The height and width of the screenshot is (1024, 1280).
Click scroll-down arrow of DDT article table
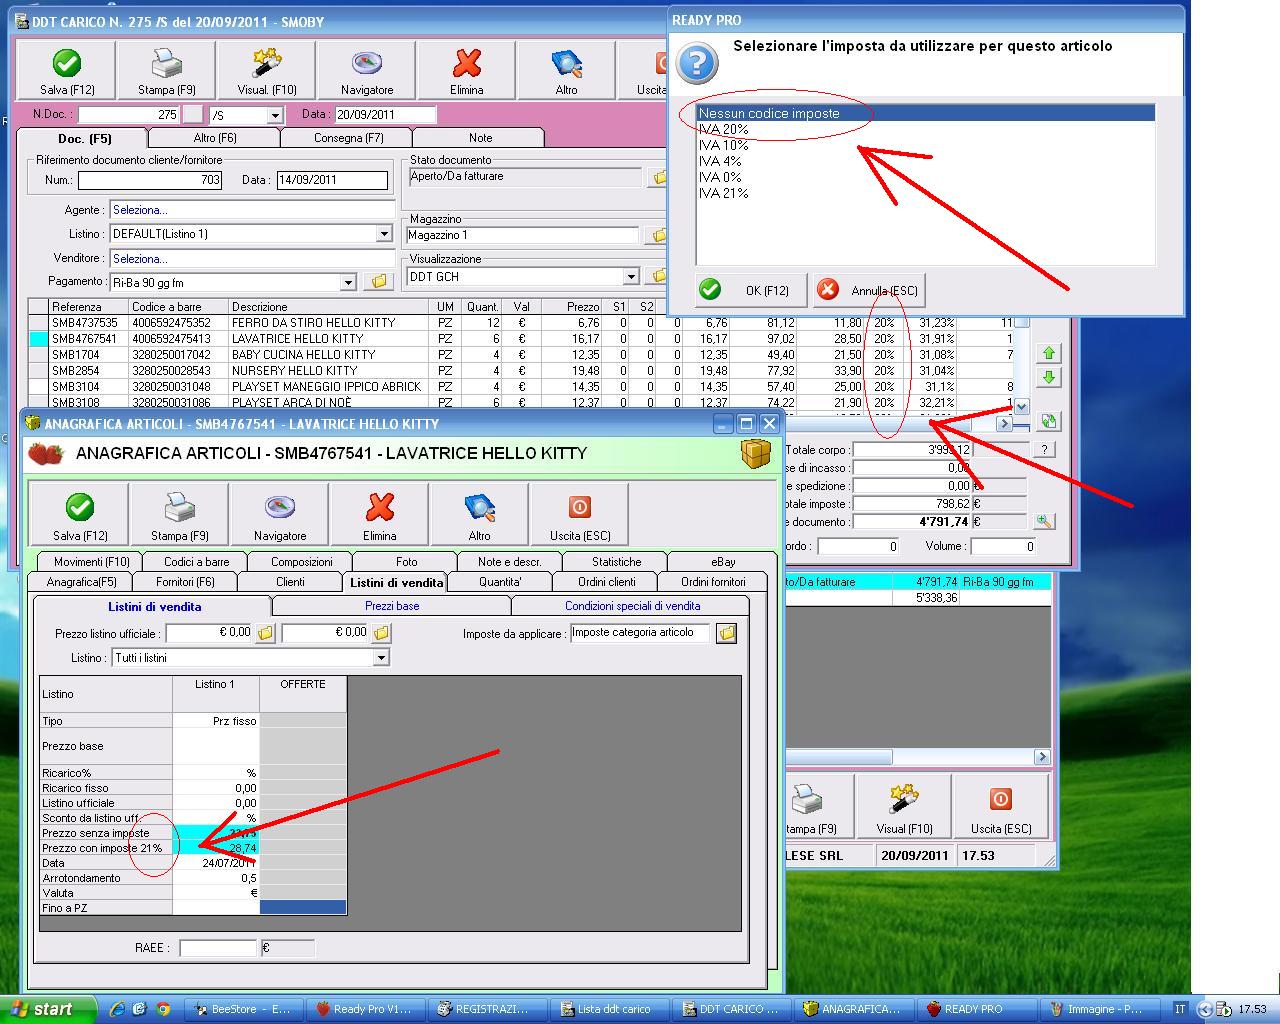tap(1021, 407)
